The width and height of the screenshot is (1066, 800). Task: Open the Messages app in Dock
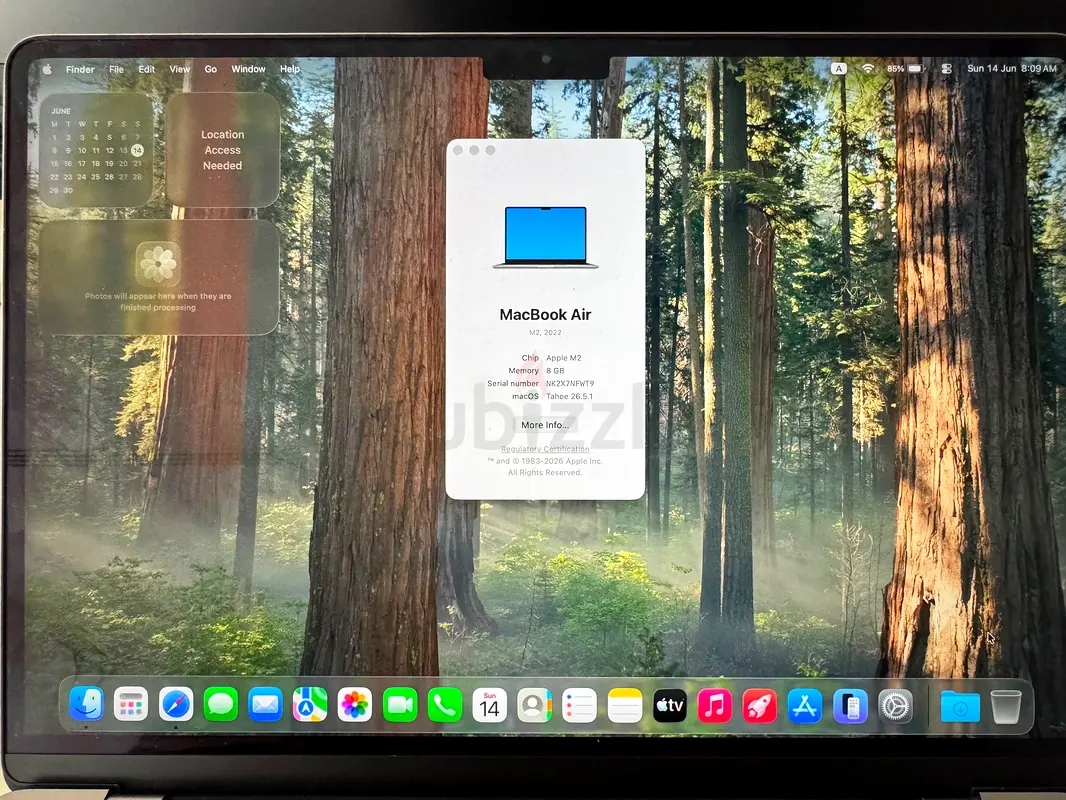click(x=220, y=705)
